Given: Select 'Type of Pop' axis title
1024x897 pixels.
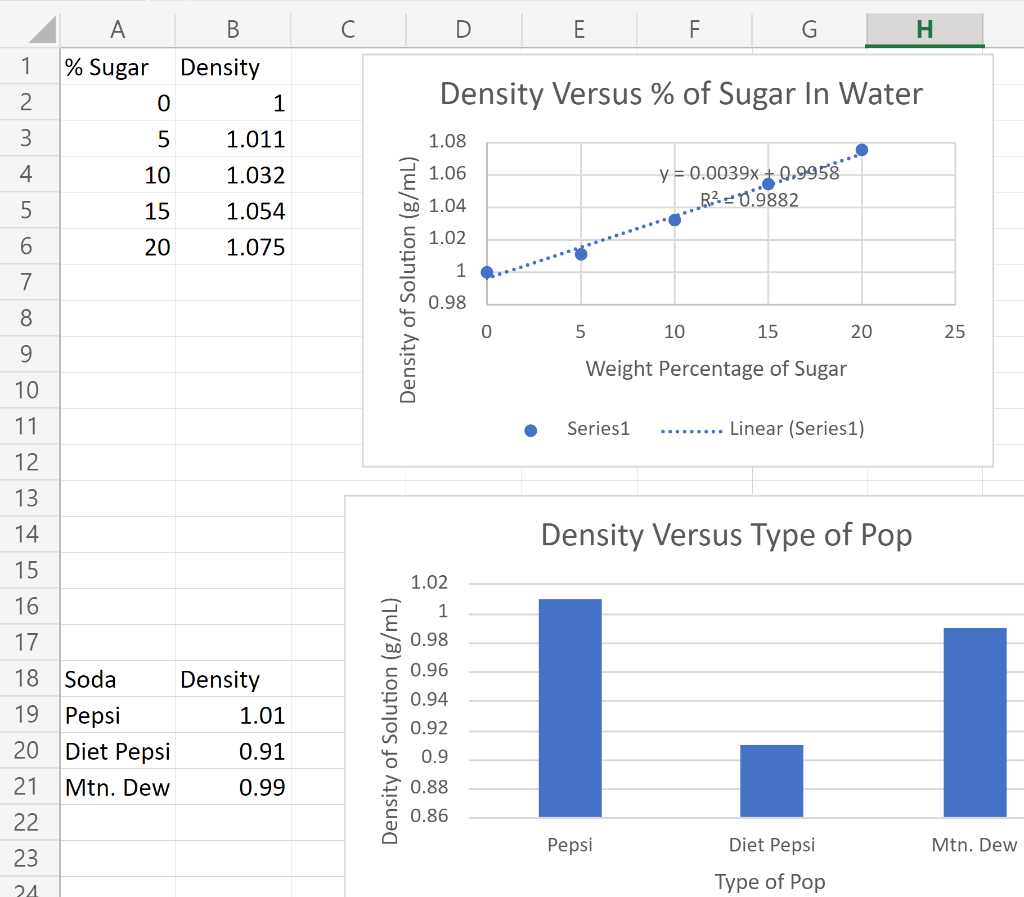Looking at the screenshot, I should click(x=770, y=882).
